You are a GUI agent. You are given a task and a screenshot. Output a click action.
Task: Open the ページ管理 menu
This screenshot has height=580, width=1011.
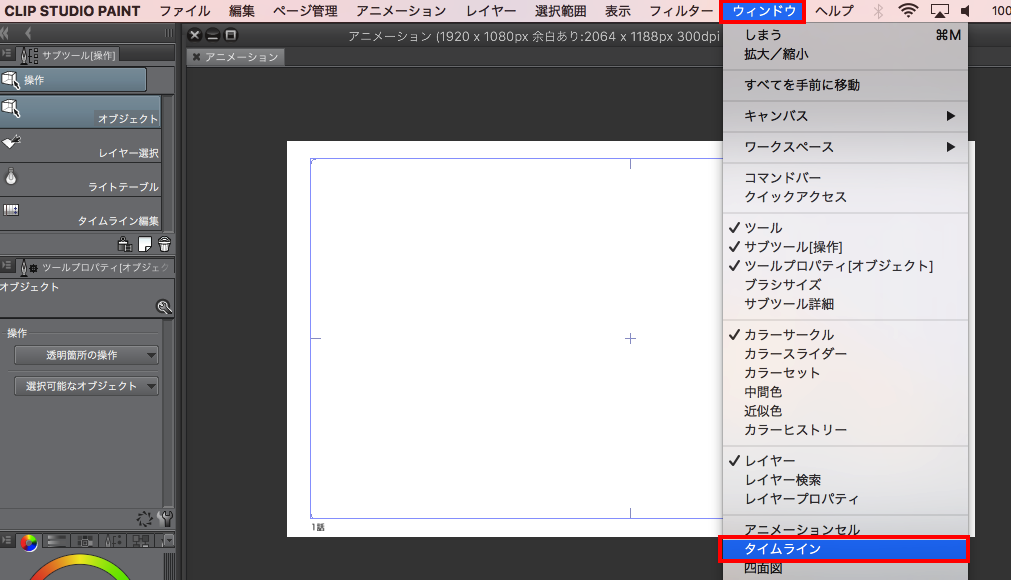(x=305, y=11)
